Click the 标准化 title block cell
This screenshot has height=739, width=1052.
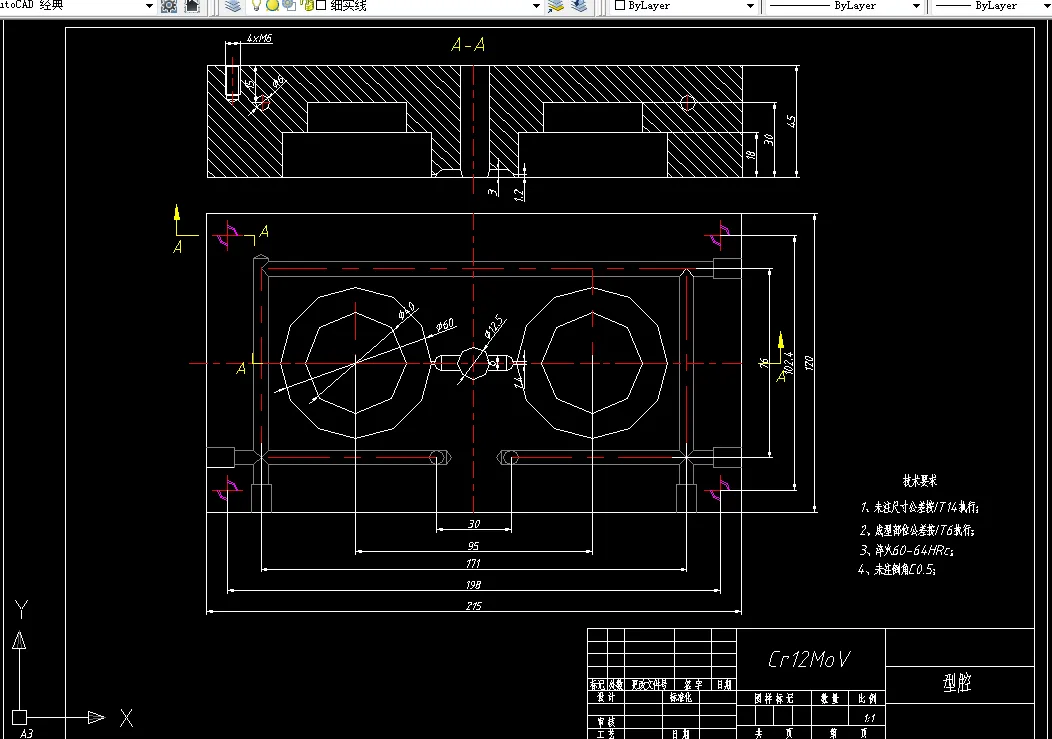pos(681,697)
